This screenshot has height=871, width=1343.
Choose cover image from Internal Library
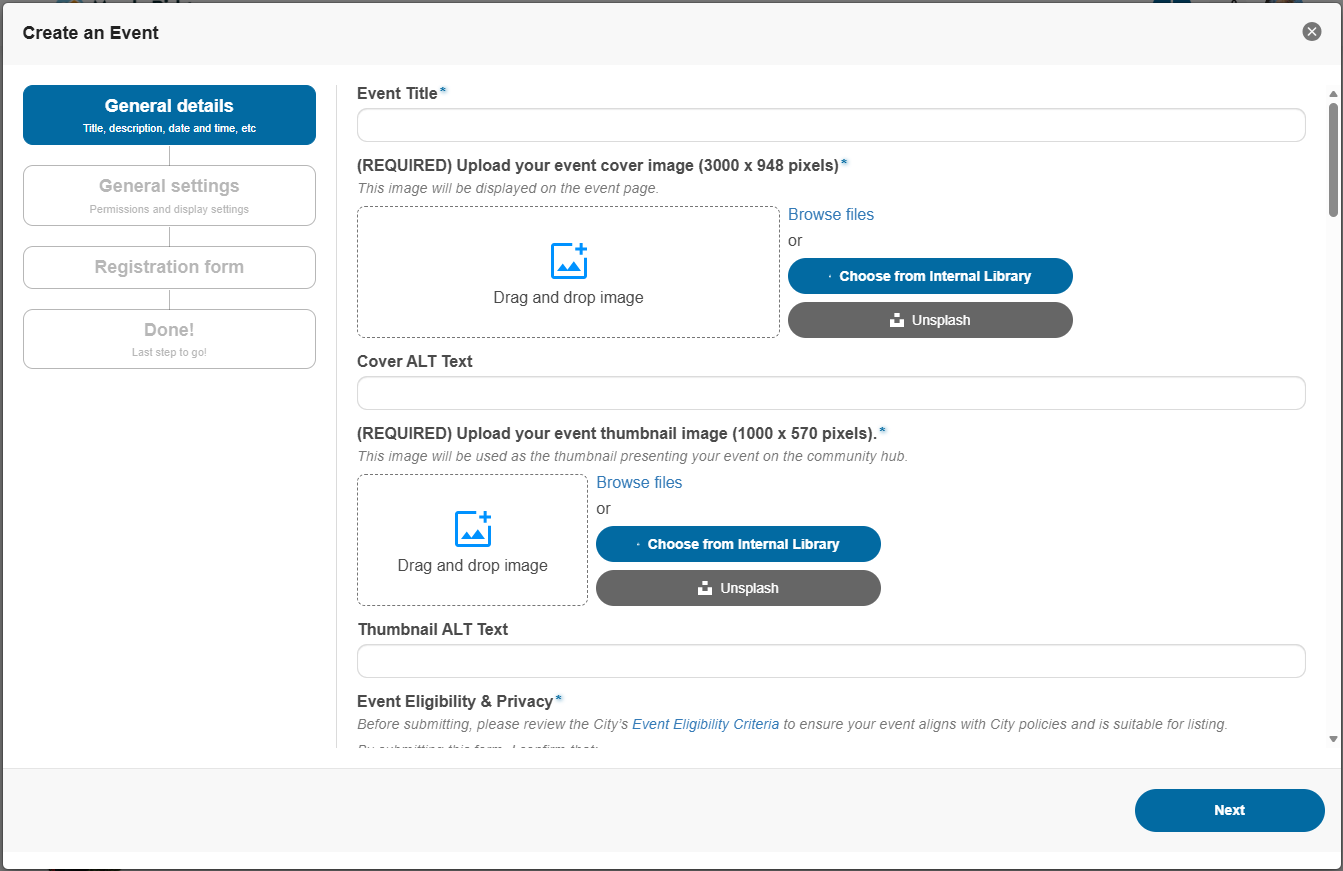[930, 276]
